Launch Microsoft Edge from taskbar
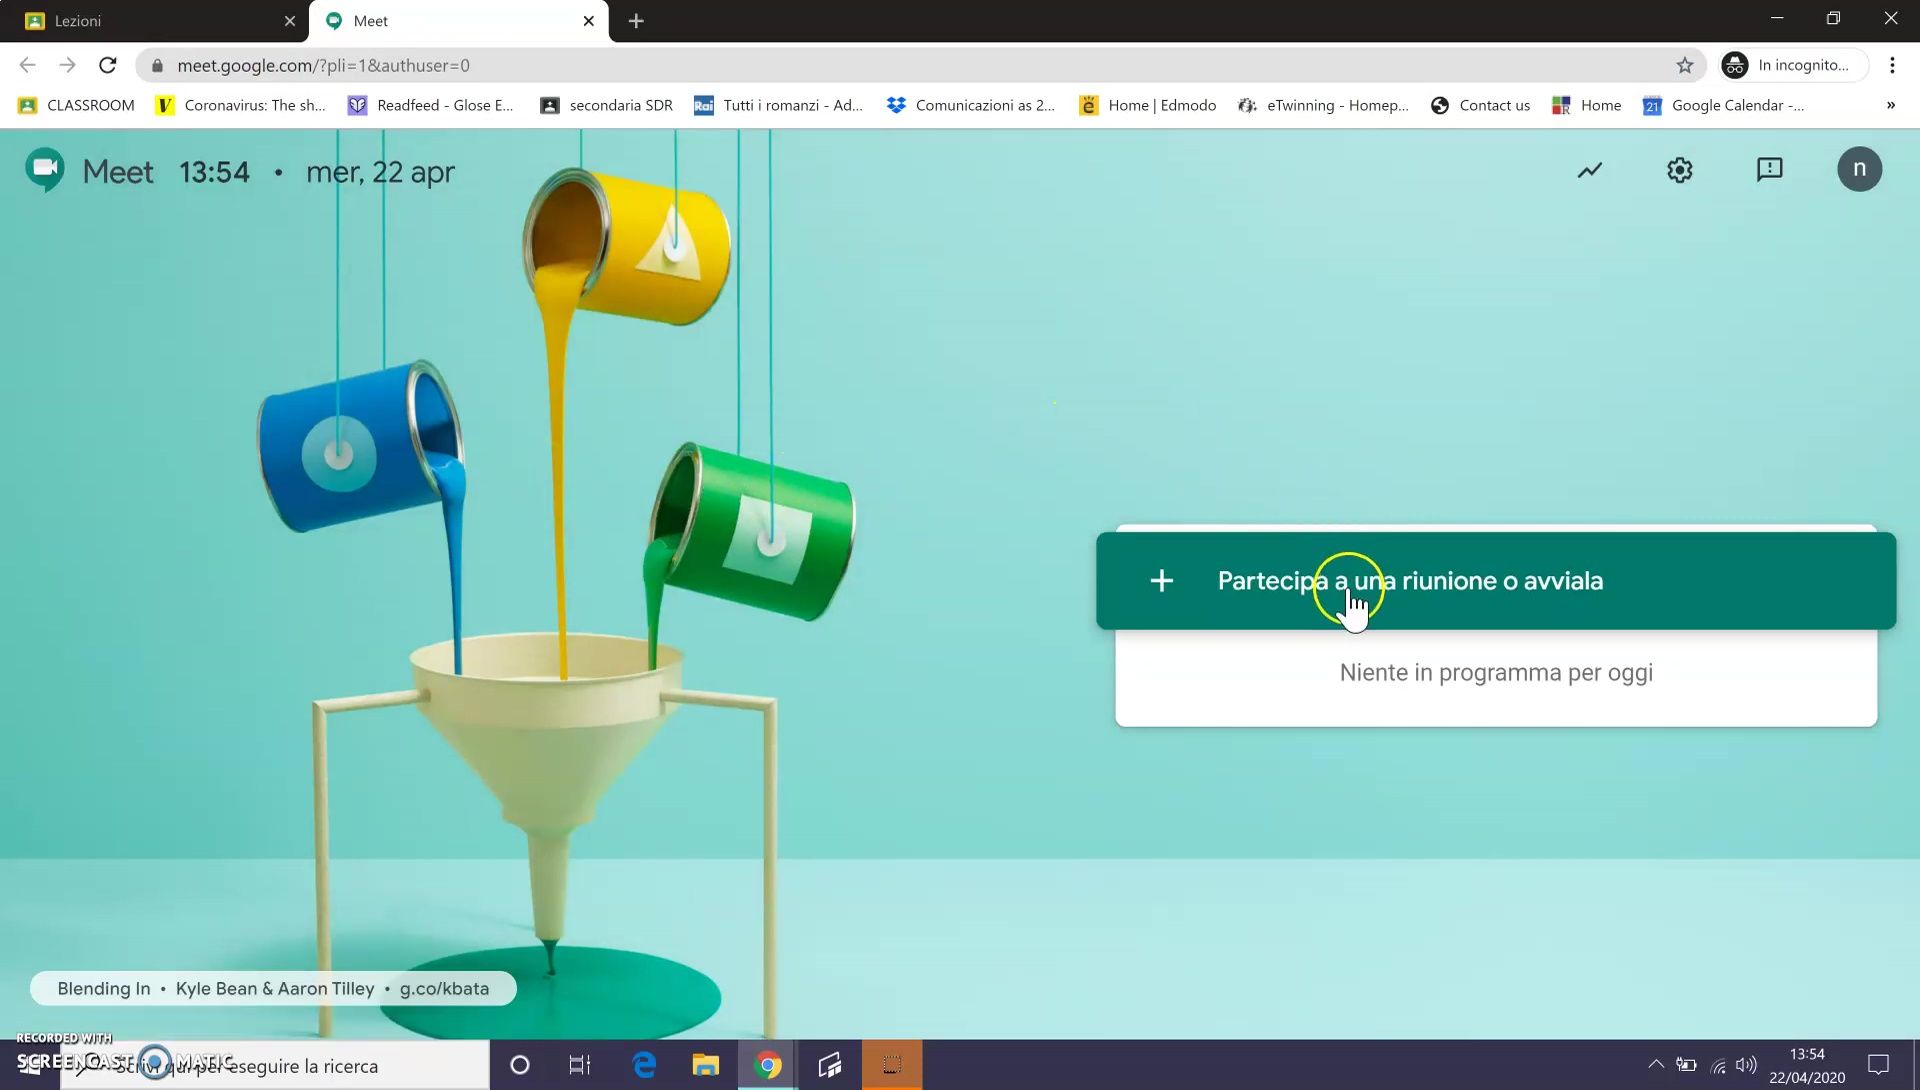The image size is (1920, 1090). point(644,1065)
